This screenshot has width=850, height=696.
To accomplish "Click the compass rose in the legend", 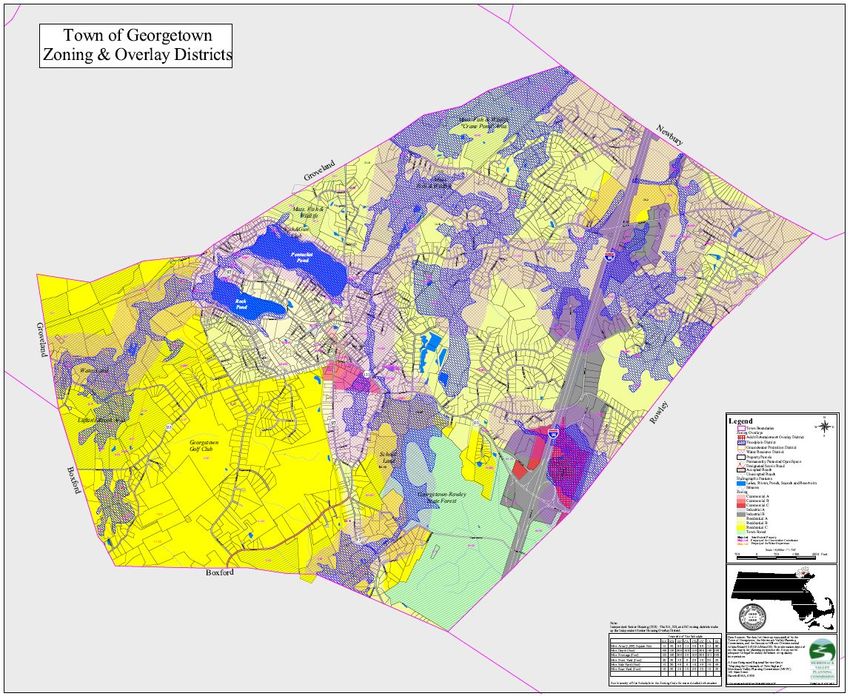I will pos(823,427).
